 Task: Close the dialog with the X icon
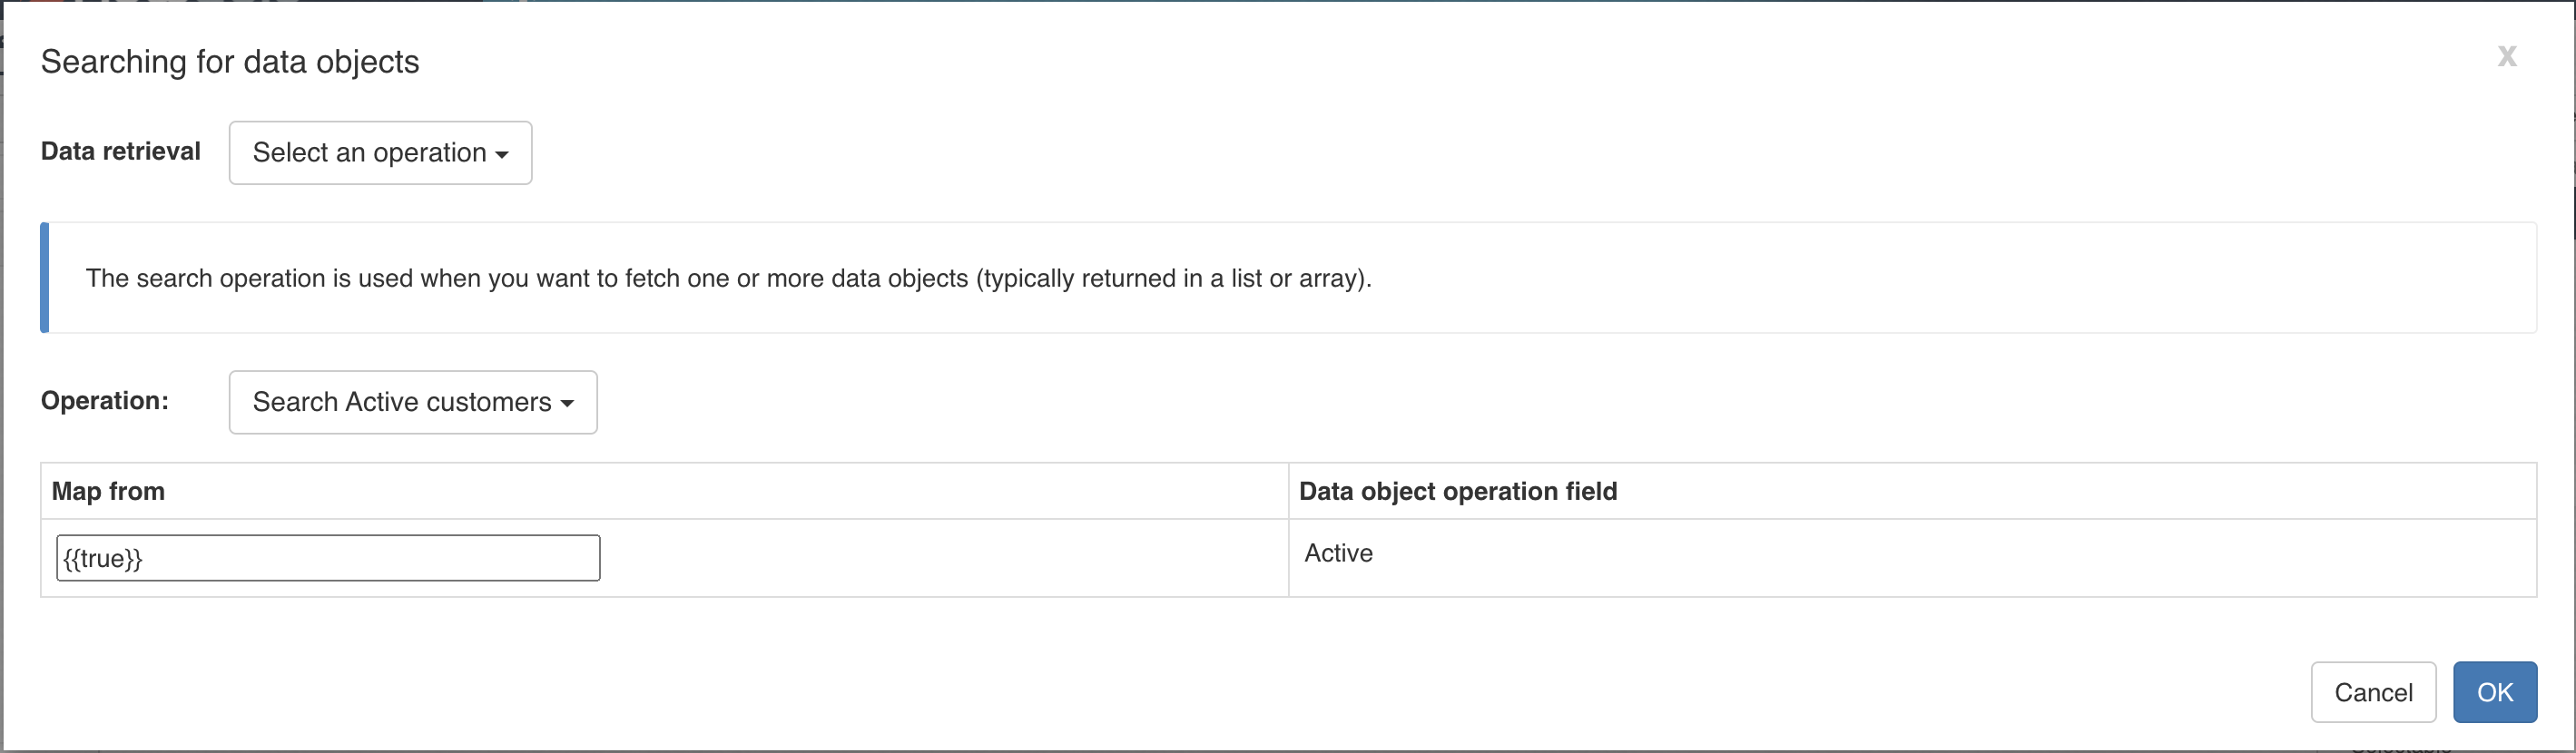click(x=2507, y=56)
